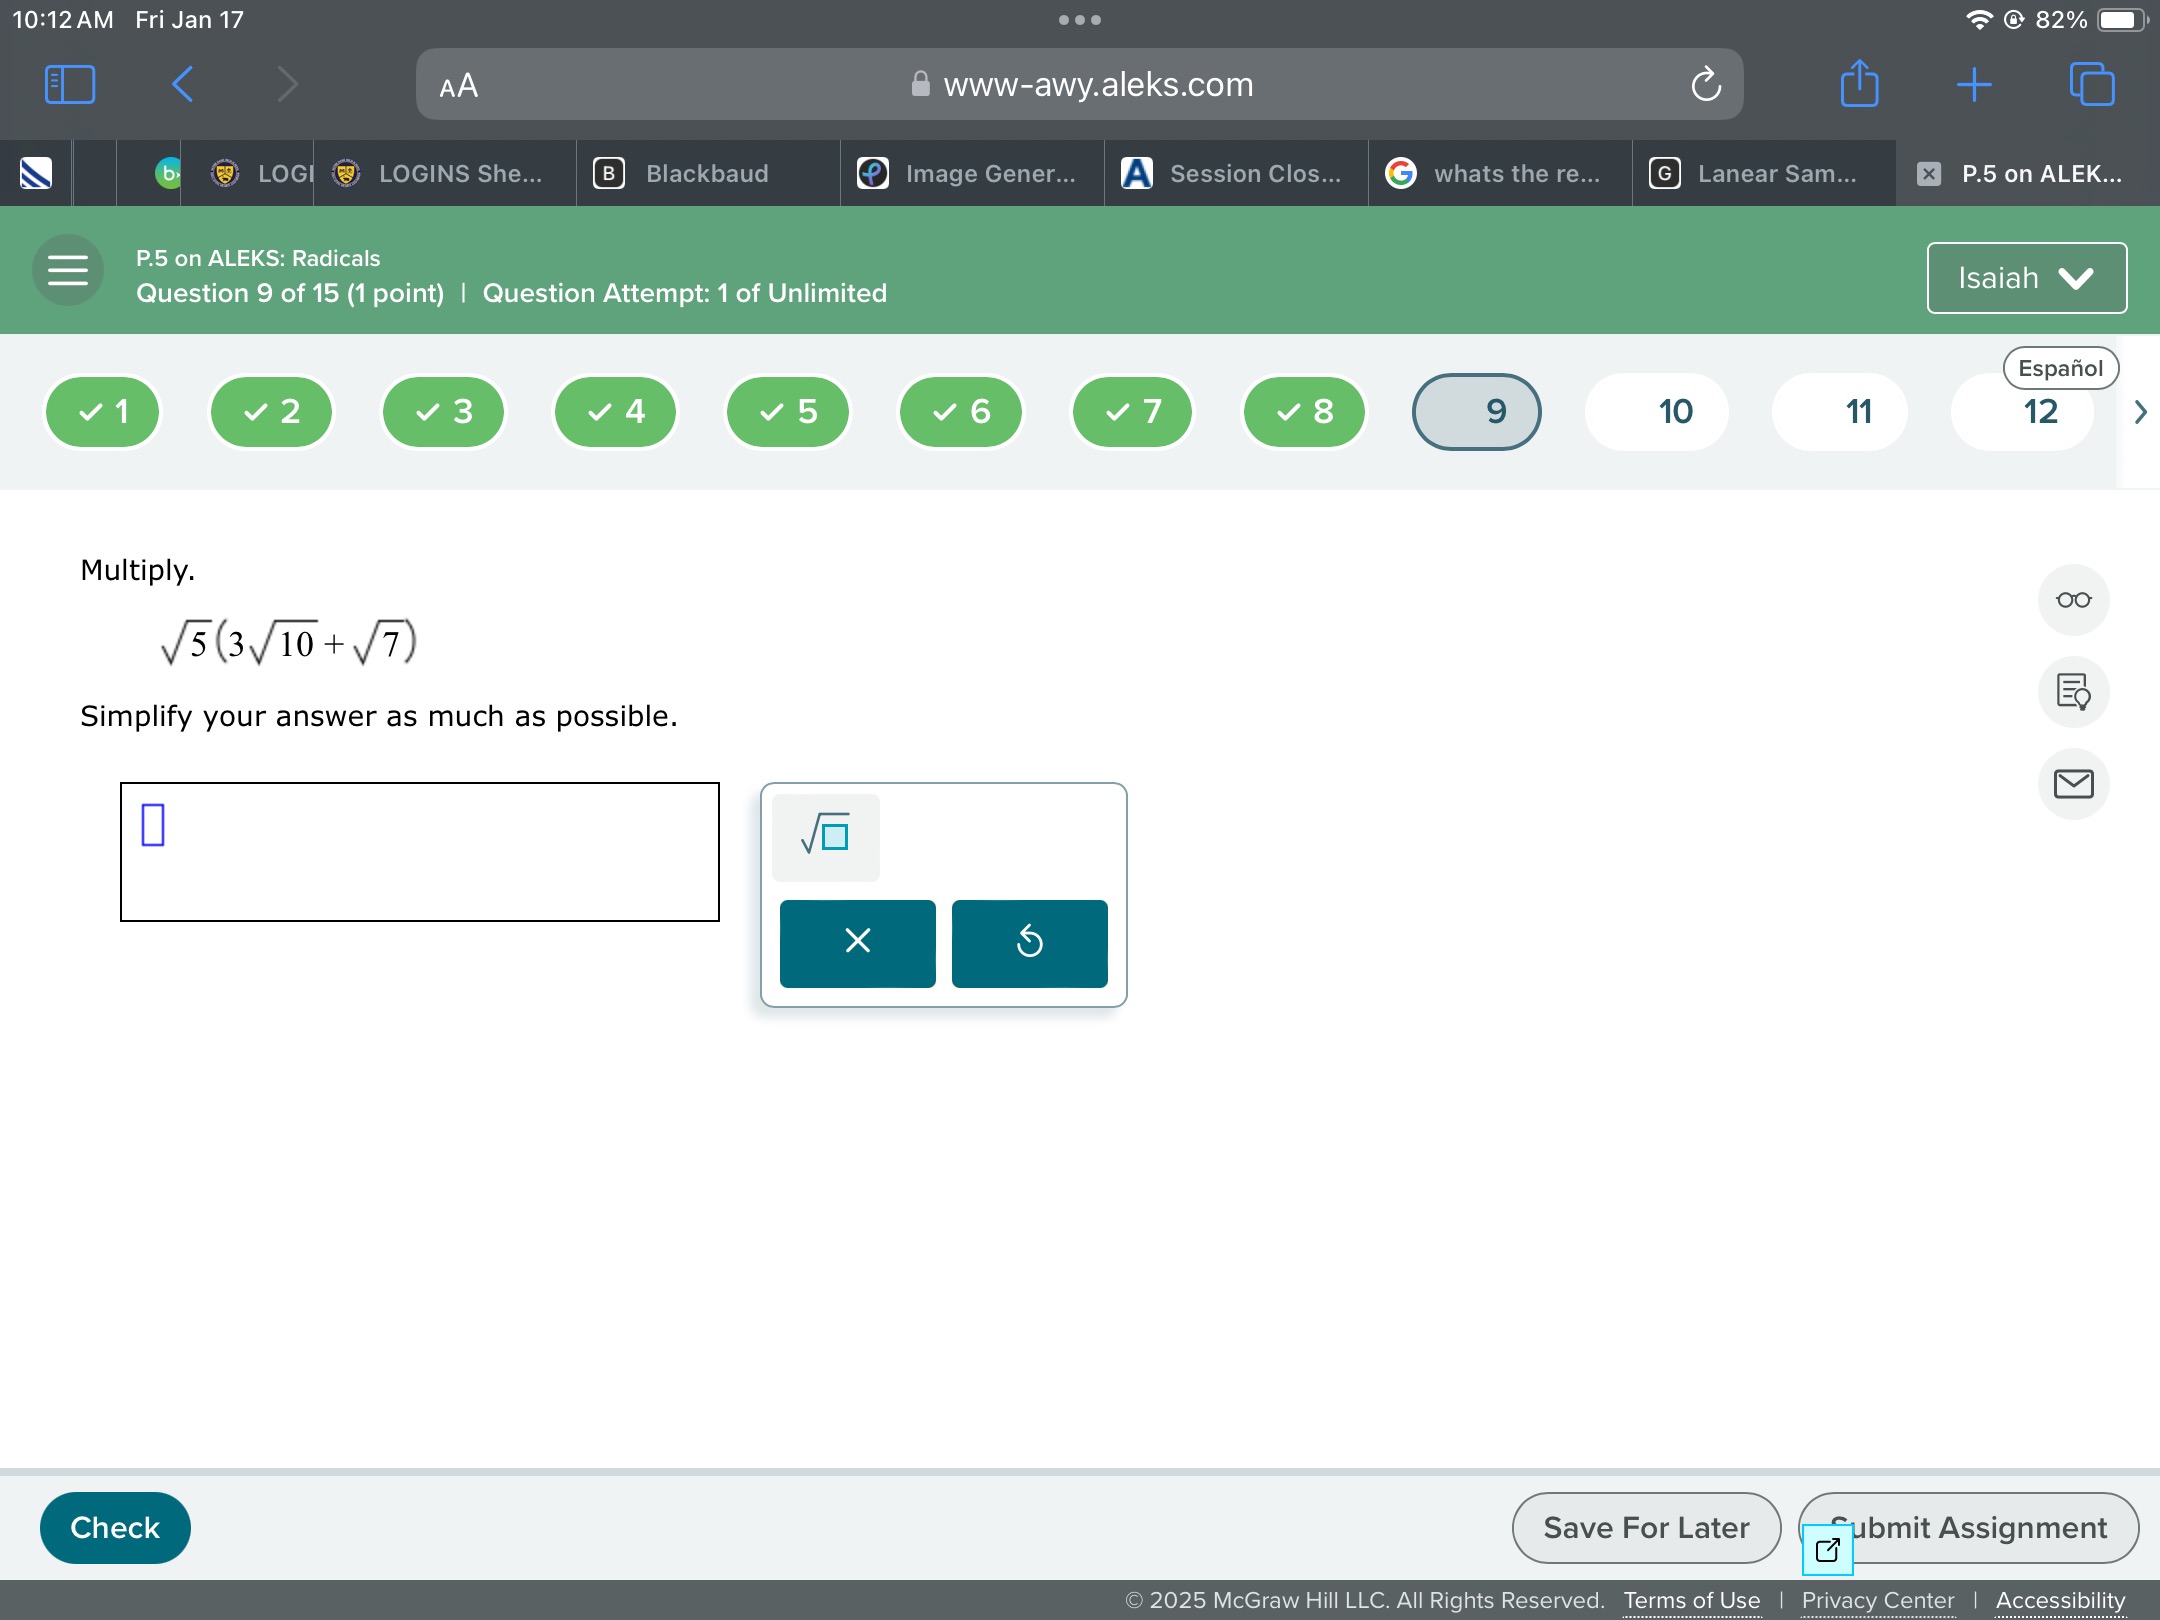The width and height of the screenshot is (2160, 1620).
Task: Open Safari AA reader view options
Action: 459,86
